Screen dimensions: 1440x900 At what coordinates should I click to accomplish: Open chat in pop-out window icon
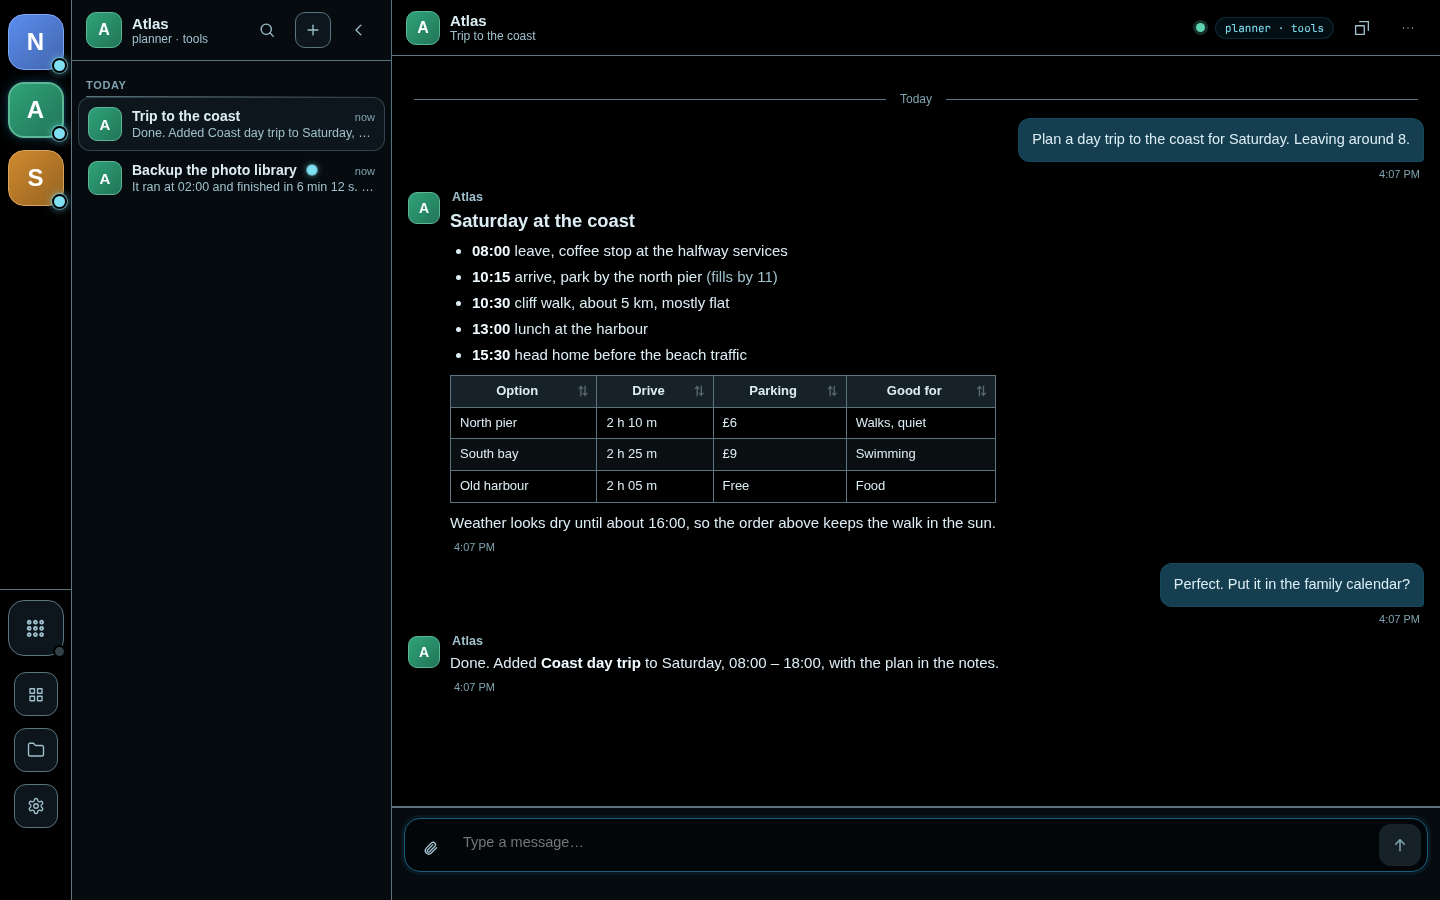[x=1362, y=28]
